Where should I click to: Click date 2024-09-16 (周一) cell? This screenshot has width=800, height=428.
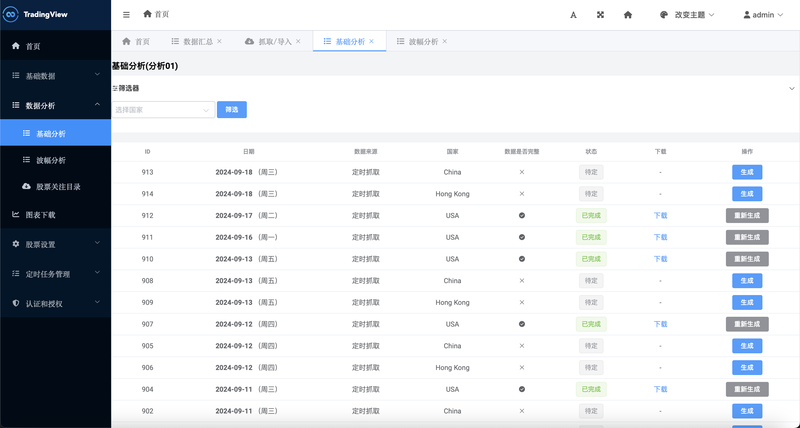pyautogui.click(x=246, y=237)
